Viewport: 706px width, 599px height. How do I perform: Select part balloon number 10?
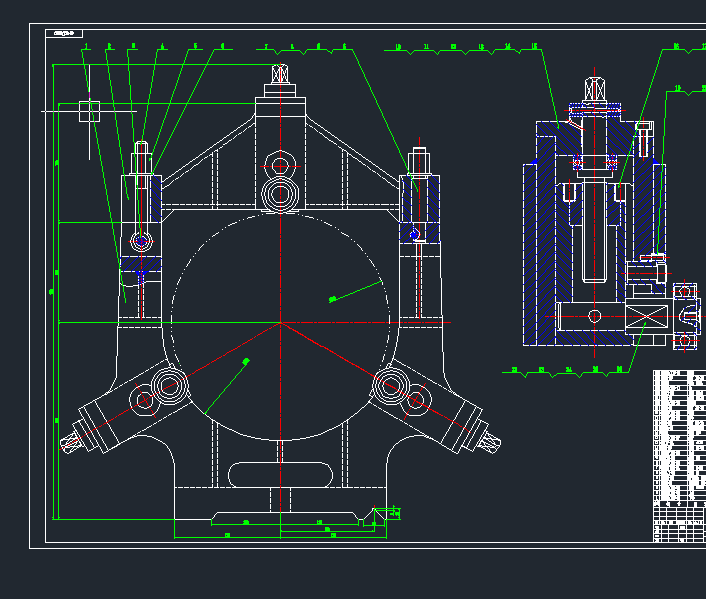coord(398,47)
